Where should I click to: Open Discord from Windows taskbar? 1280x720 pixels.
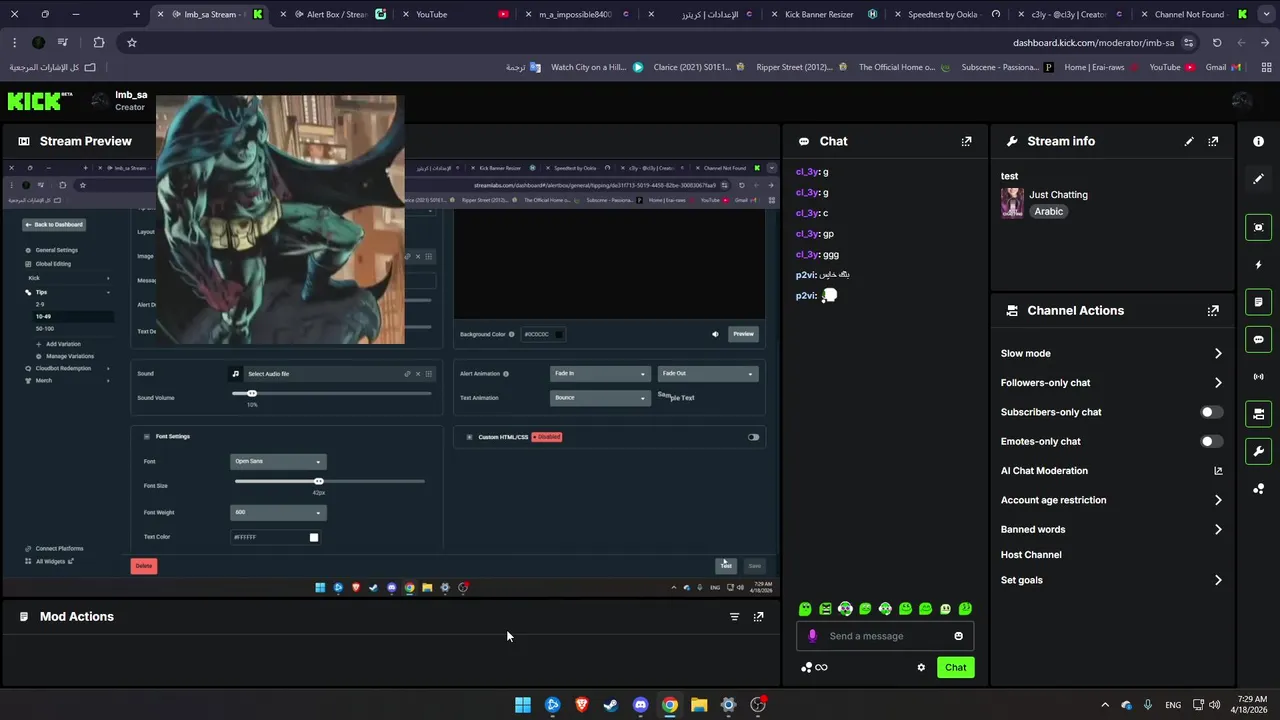tap(640, 705)
